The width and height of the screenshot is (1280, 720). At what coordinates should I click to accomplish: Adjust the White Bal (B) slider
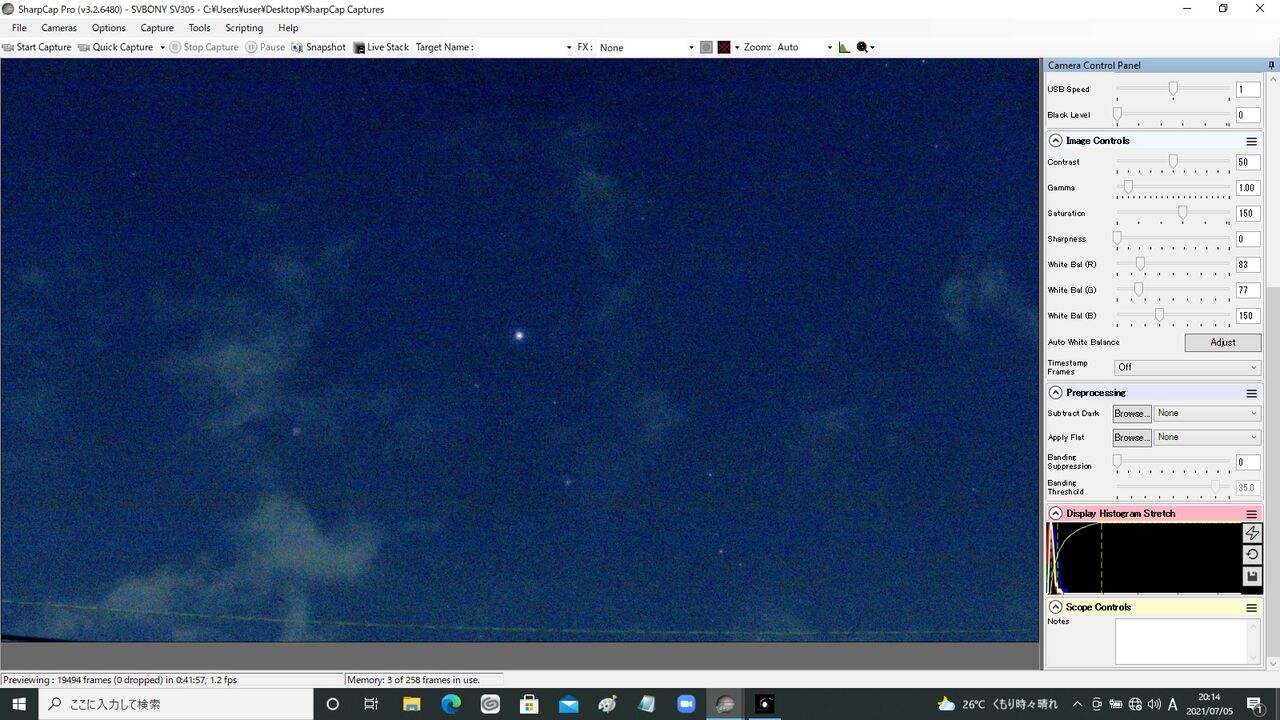pyautogui.click(x=1173, y=315)
